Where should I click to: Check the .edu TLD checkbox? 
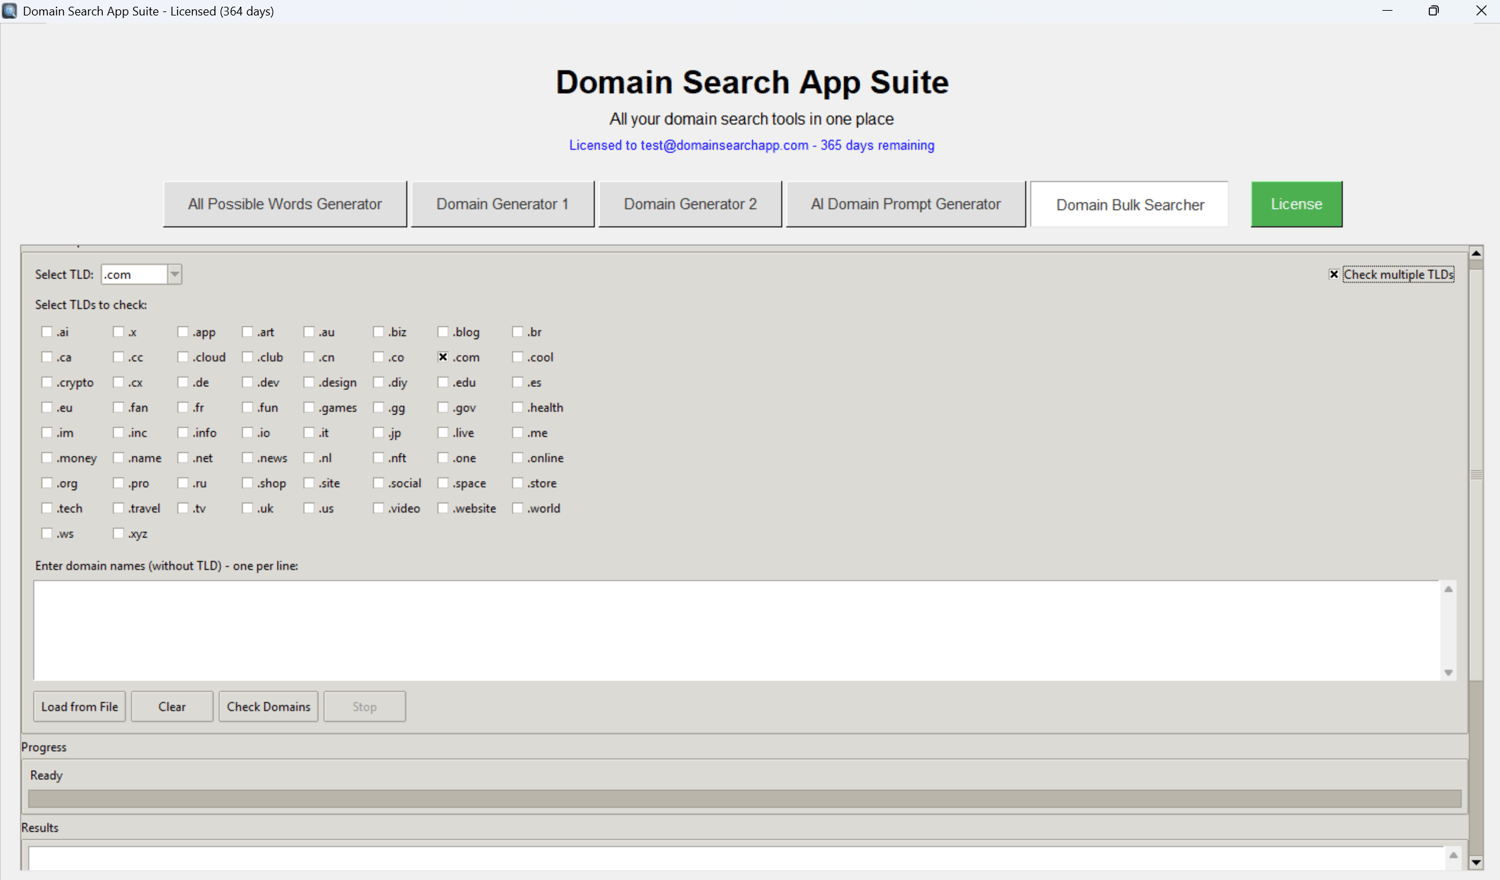pyautogui.click(x=443, y=382)
